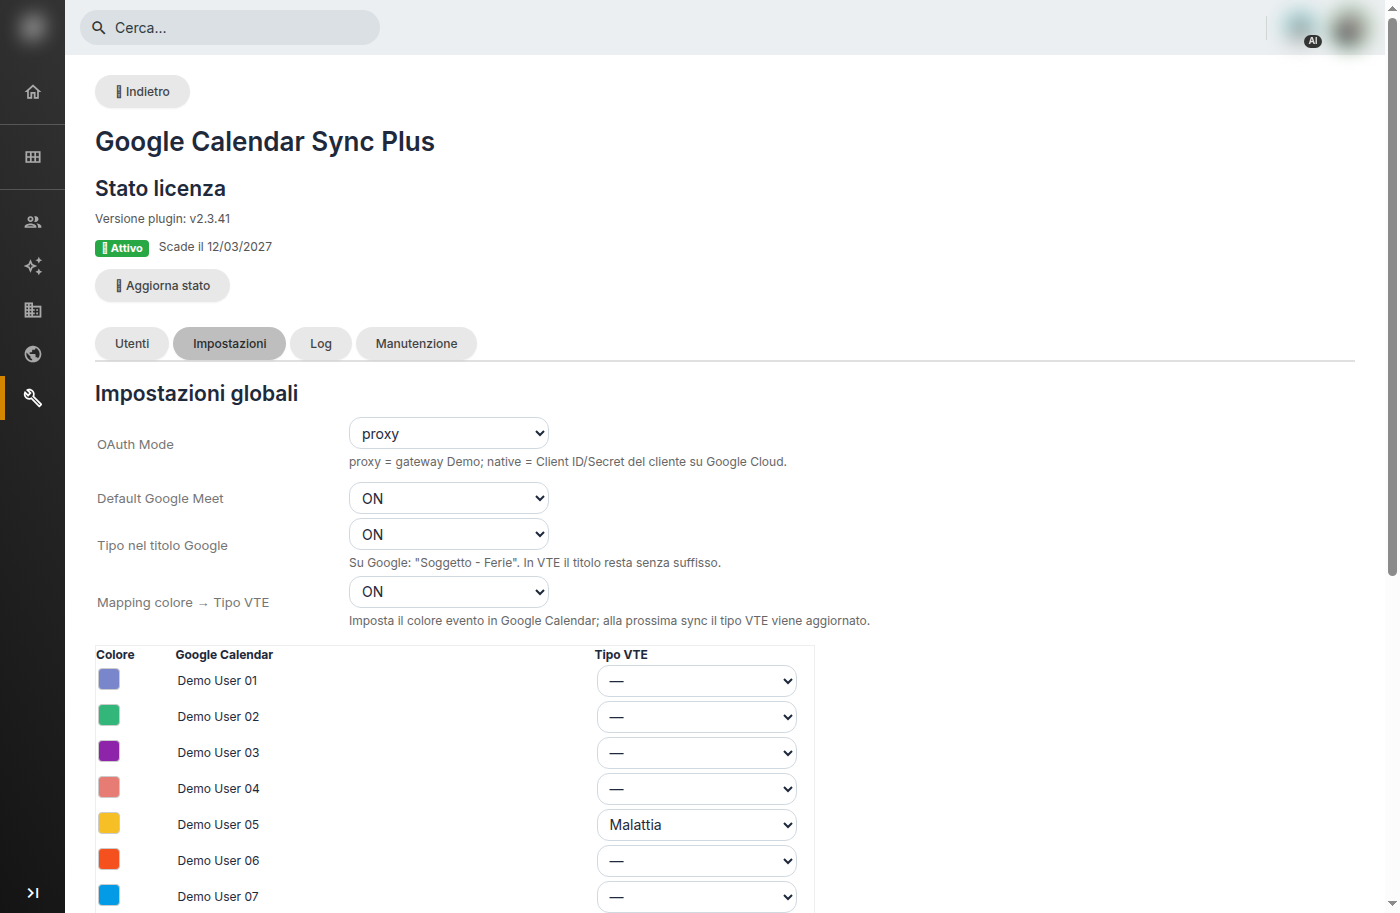Choose Tipo VTE for Demo User 01
This screenshot has height=913, width=1400.
point(697,681)
